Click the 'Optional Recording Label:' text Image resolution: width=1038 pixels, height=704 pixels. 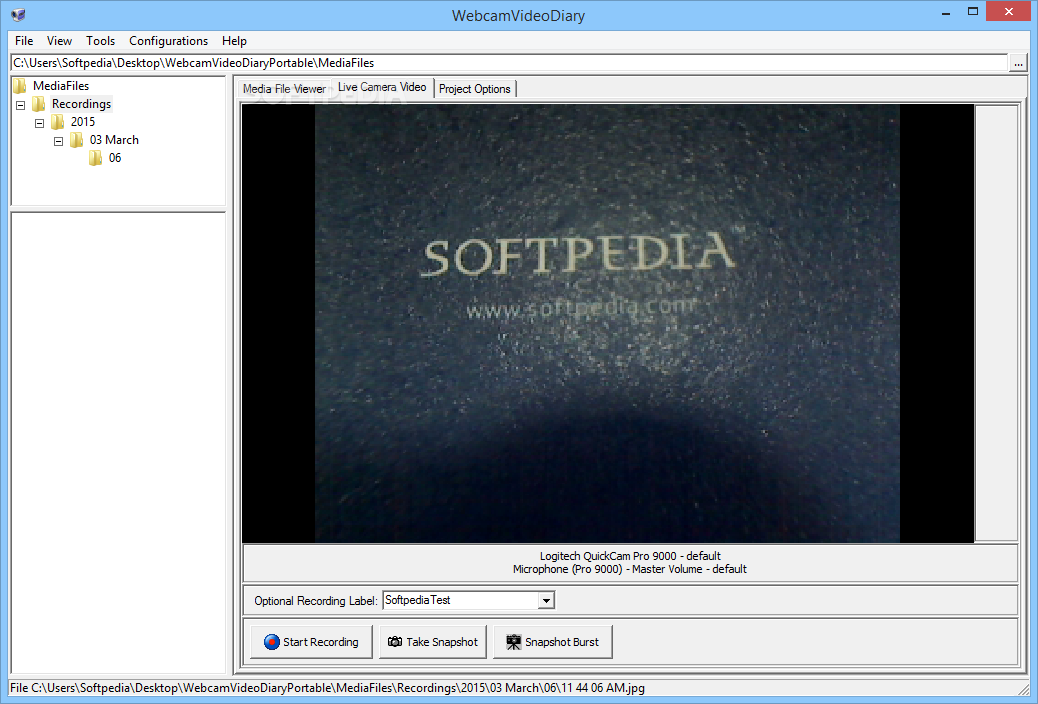[316, 601]
